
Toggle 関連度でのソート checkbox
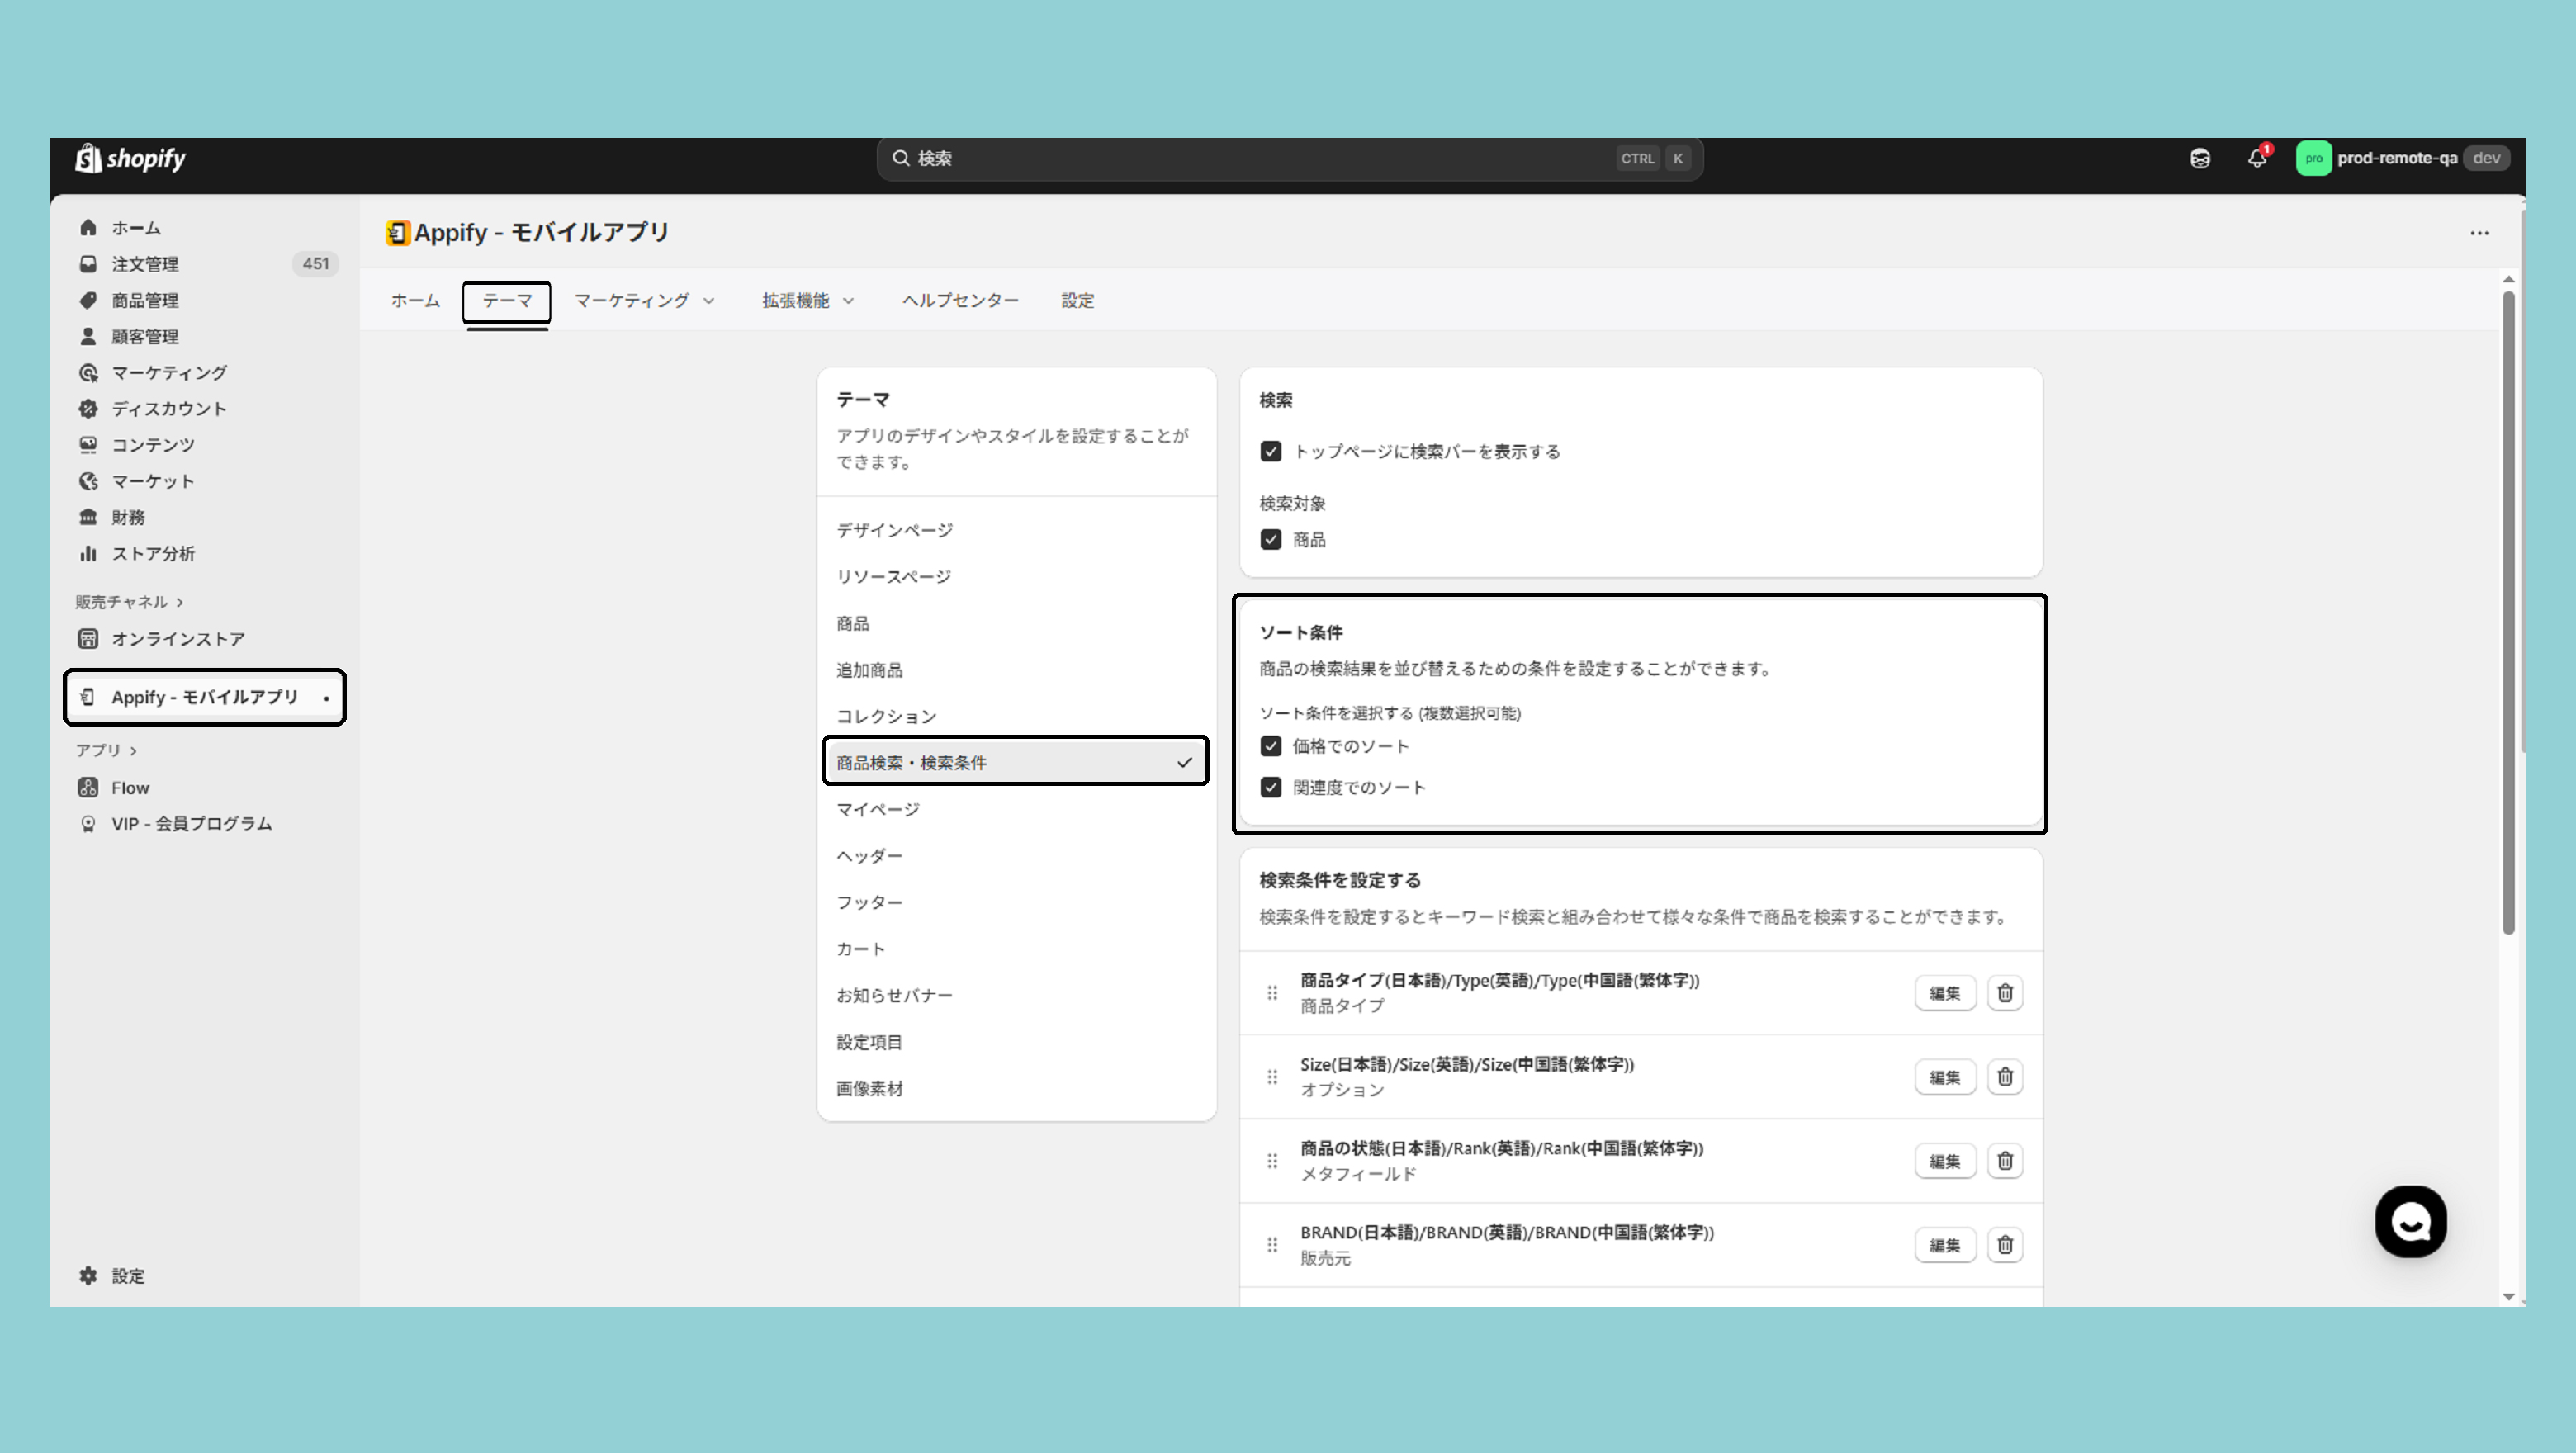(1271, 788)
